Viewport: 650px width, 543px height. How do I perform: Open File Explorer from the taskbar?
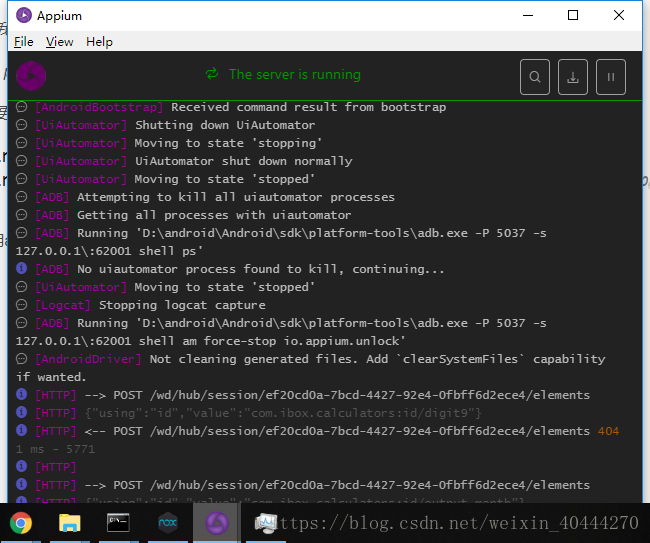(x=70, y=523)
